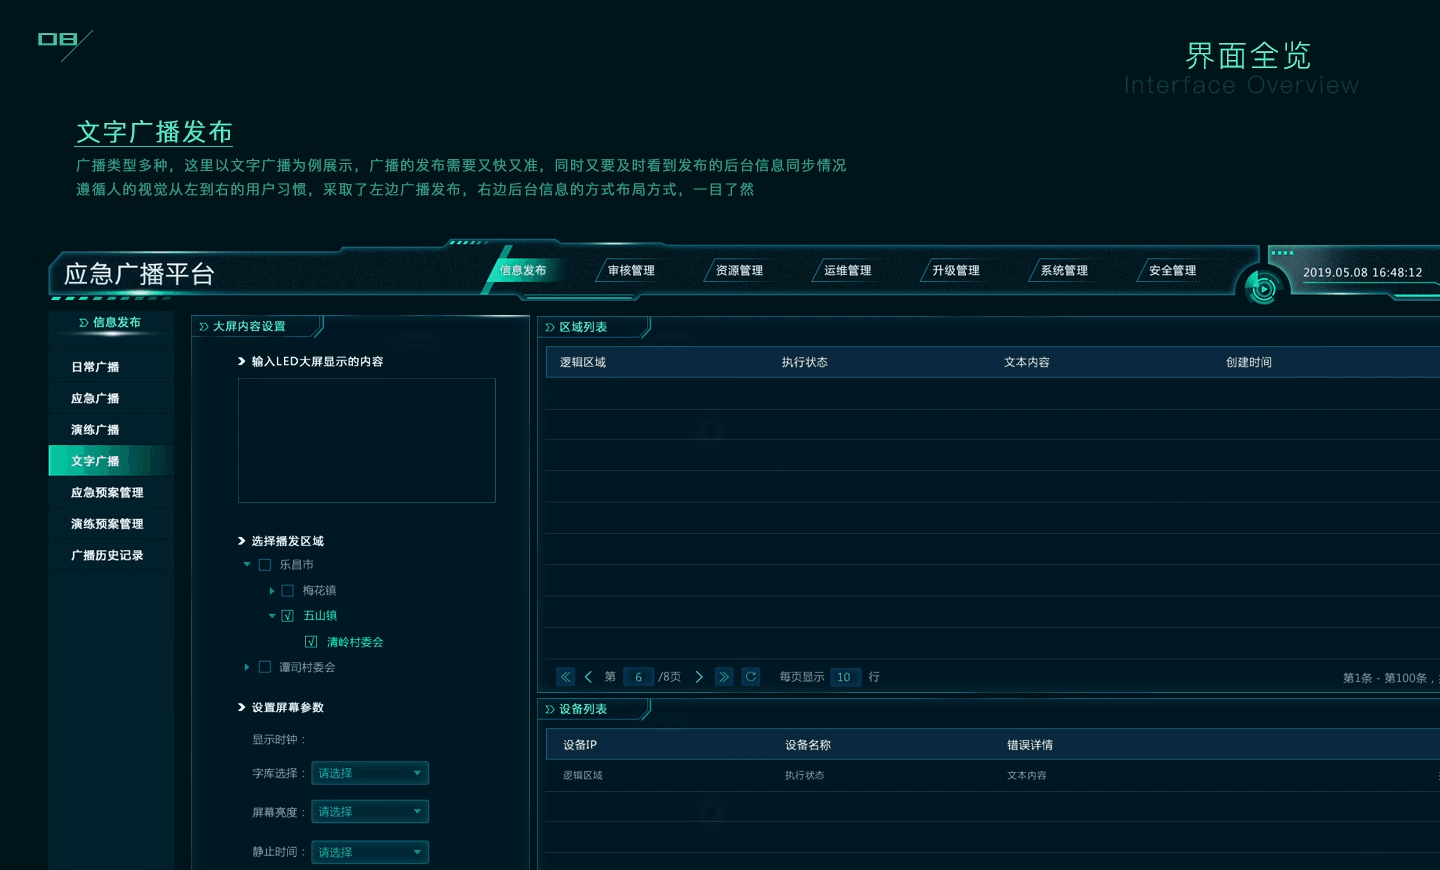Select 文字广播 in sidebar
This screenshot has width=1440, height=870.
[111, 461]
